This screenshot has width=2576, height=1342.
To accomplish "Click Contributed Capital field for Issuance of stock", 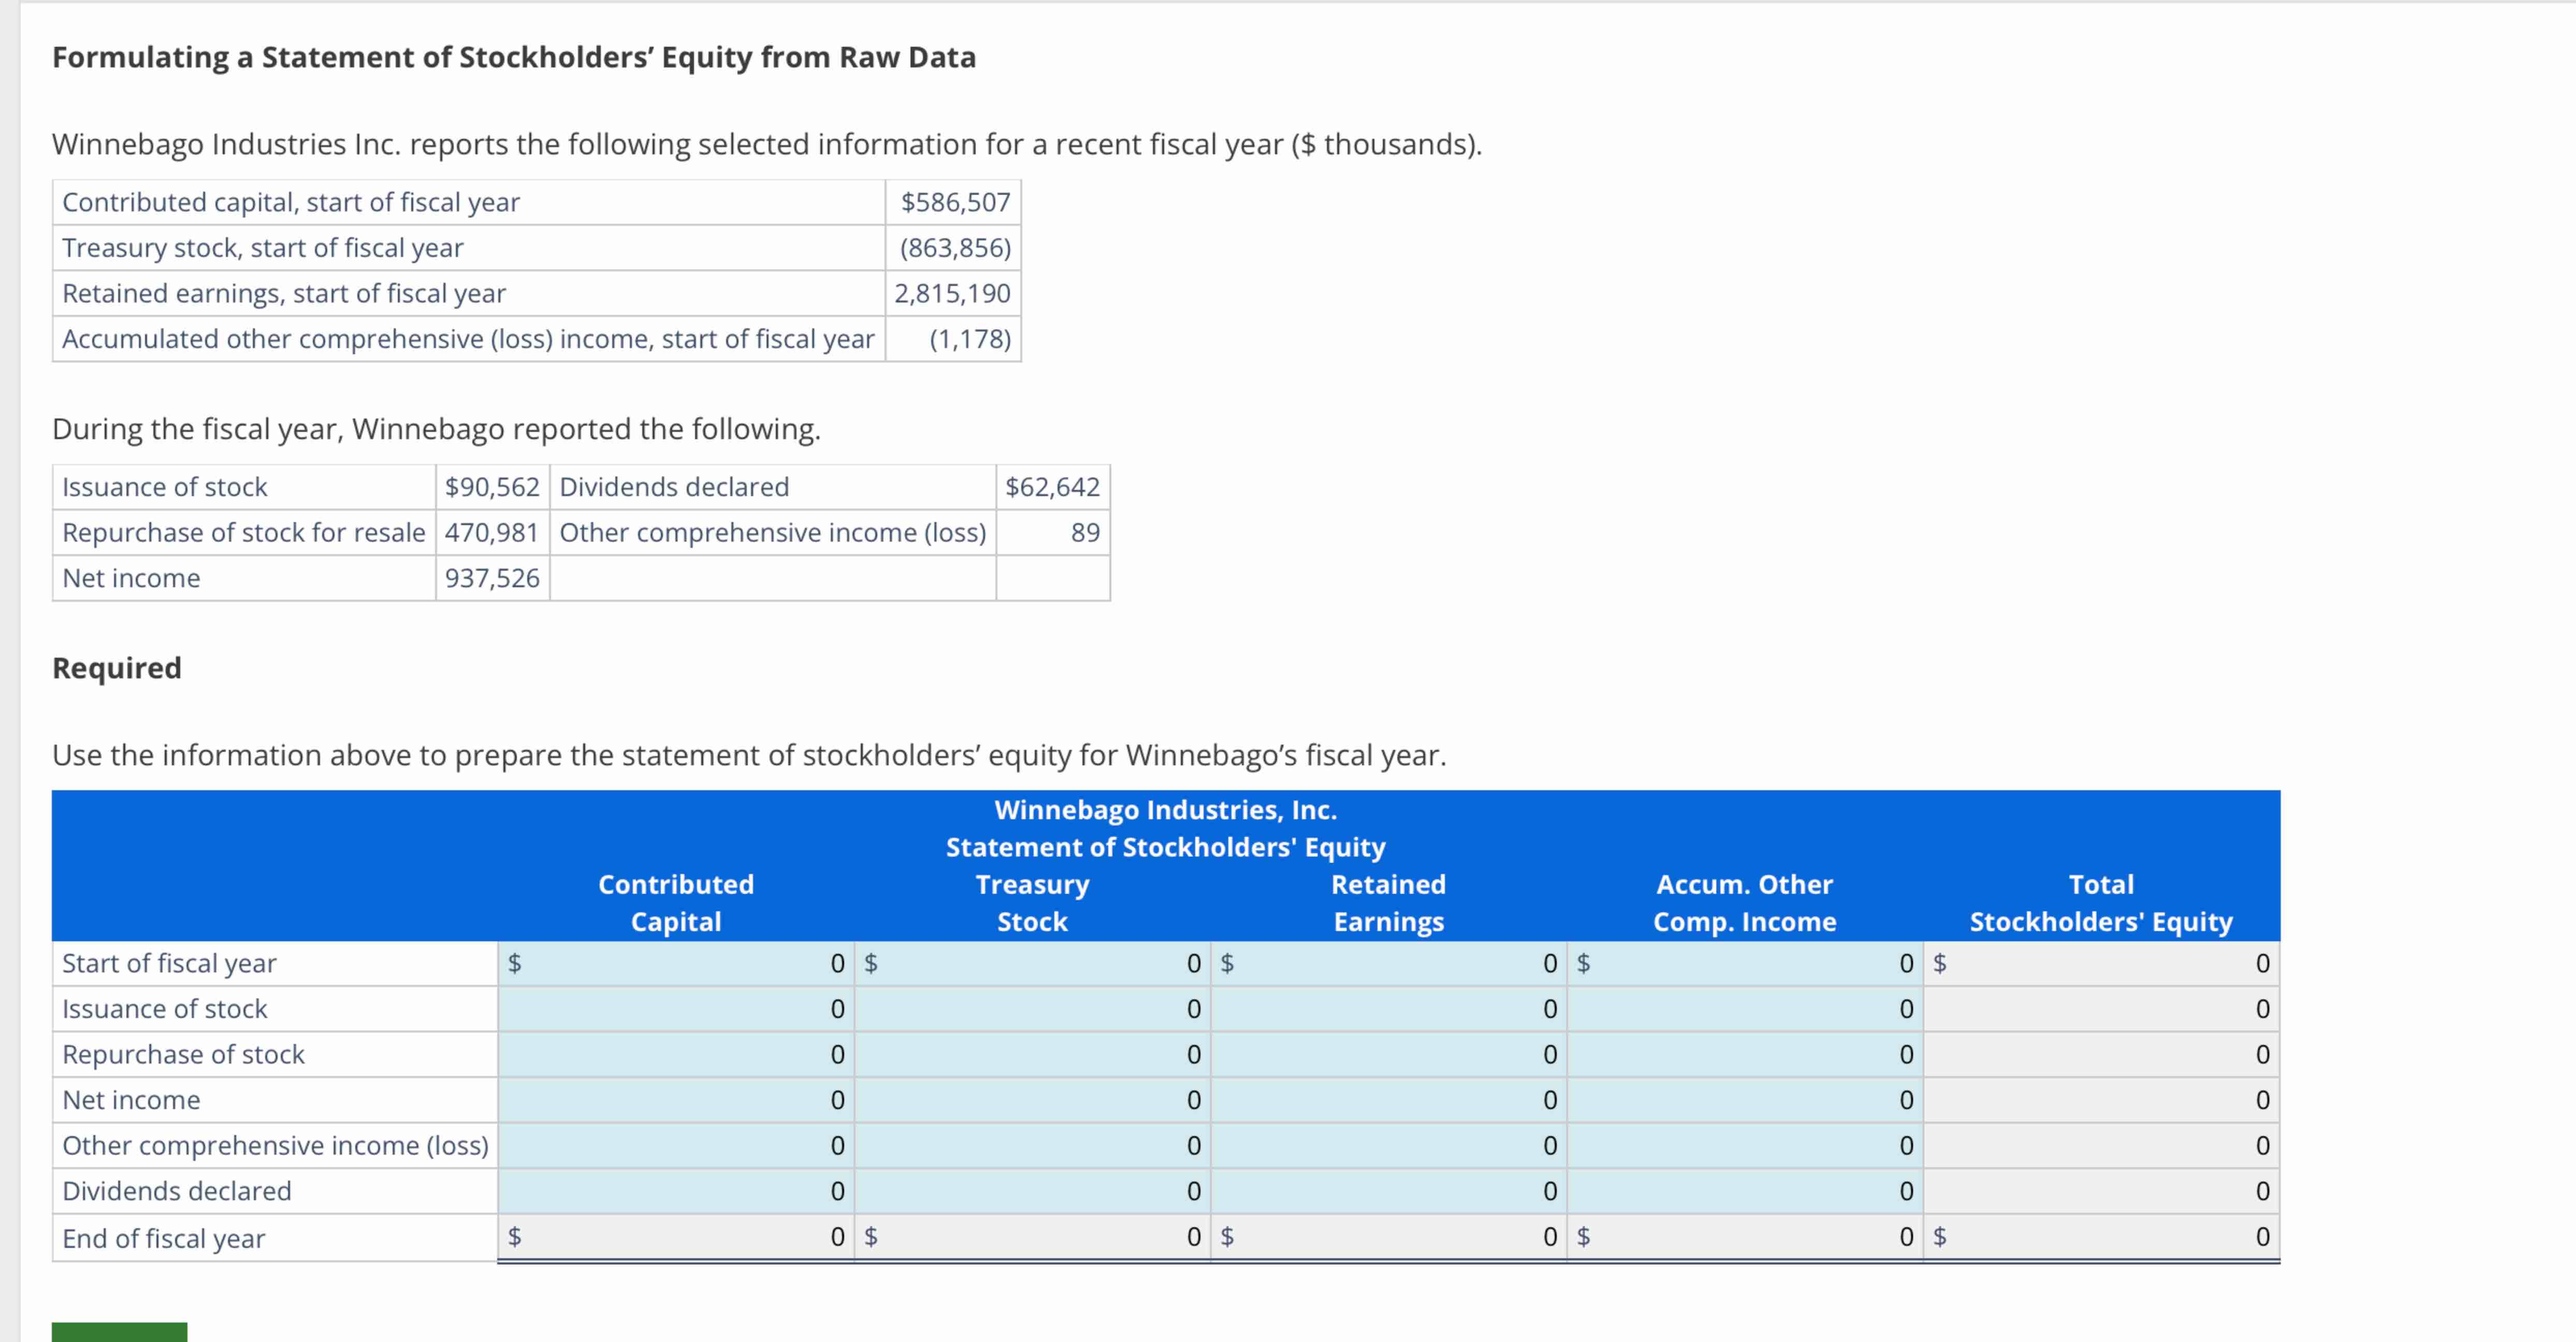I will (x=676, y=1009).
